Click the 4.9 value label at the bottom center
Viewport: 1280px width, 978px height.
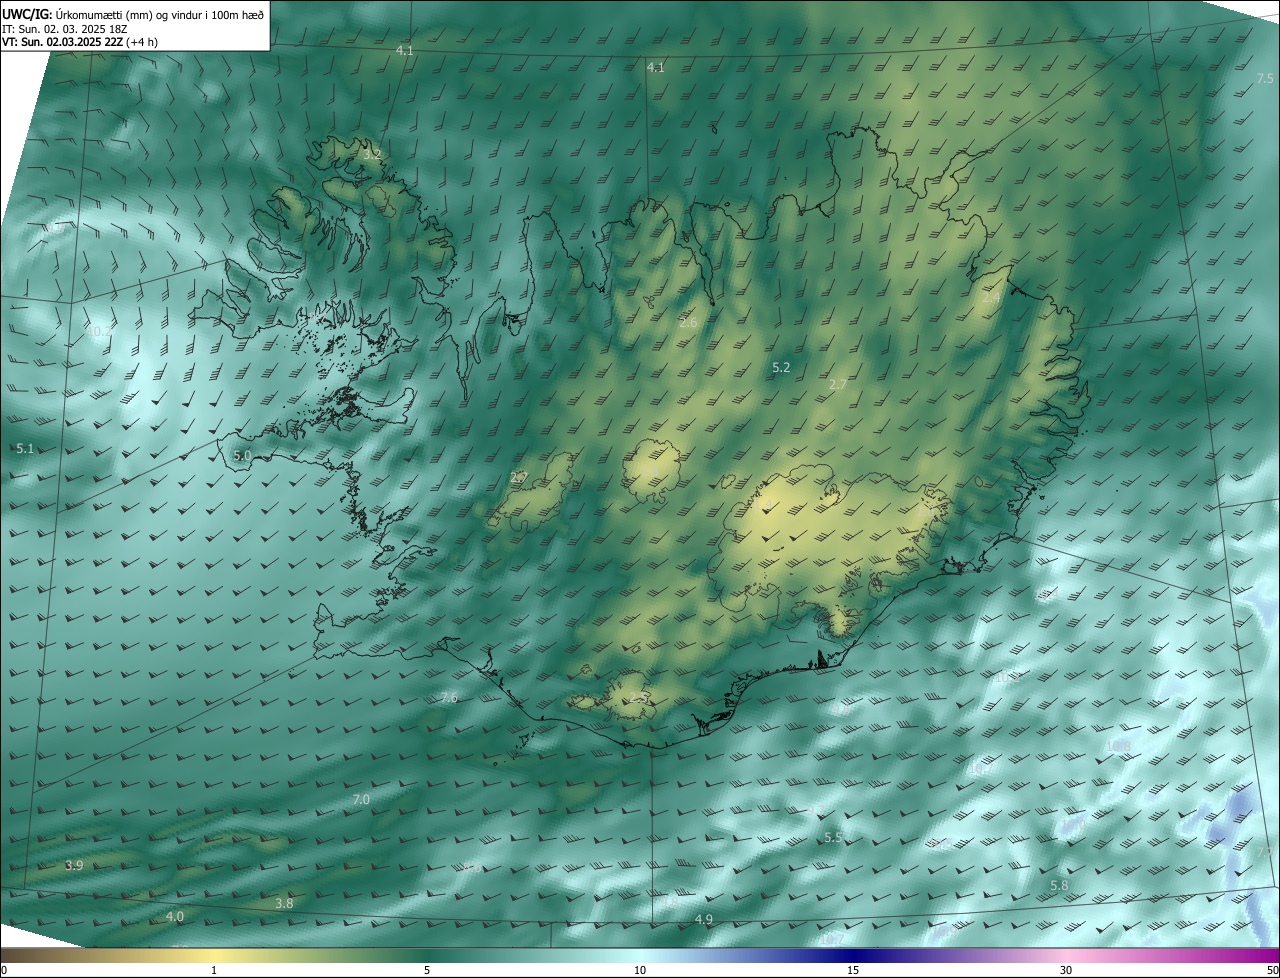click(x=704, y=920)
